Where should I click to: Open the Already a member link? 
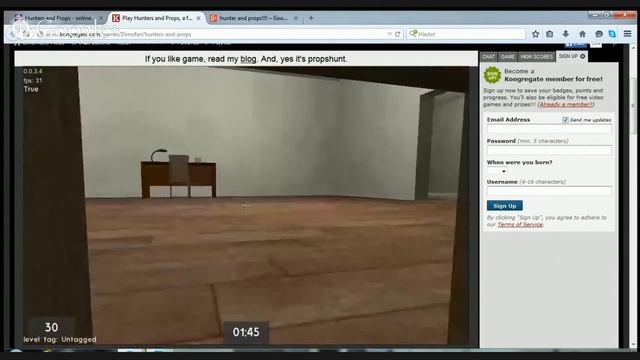565,104
